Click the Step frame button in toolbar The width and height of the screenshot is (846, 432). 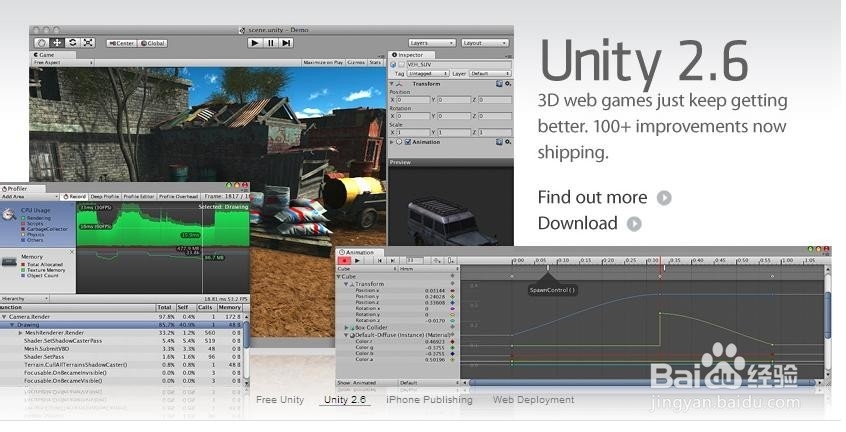[x=286, y=43]
